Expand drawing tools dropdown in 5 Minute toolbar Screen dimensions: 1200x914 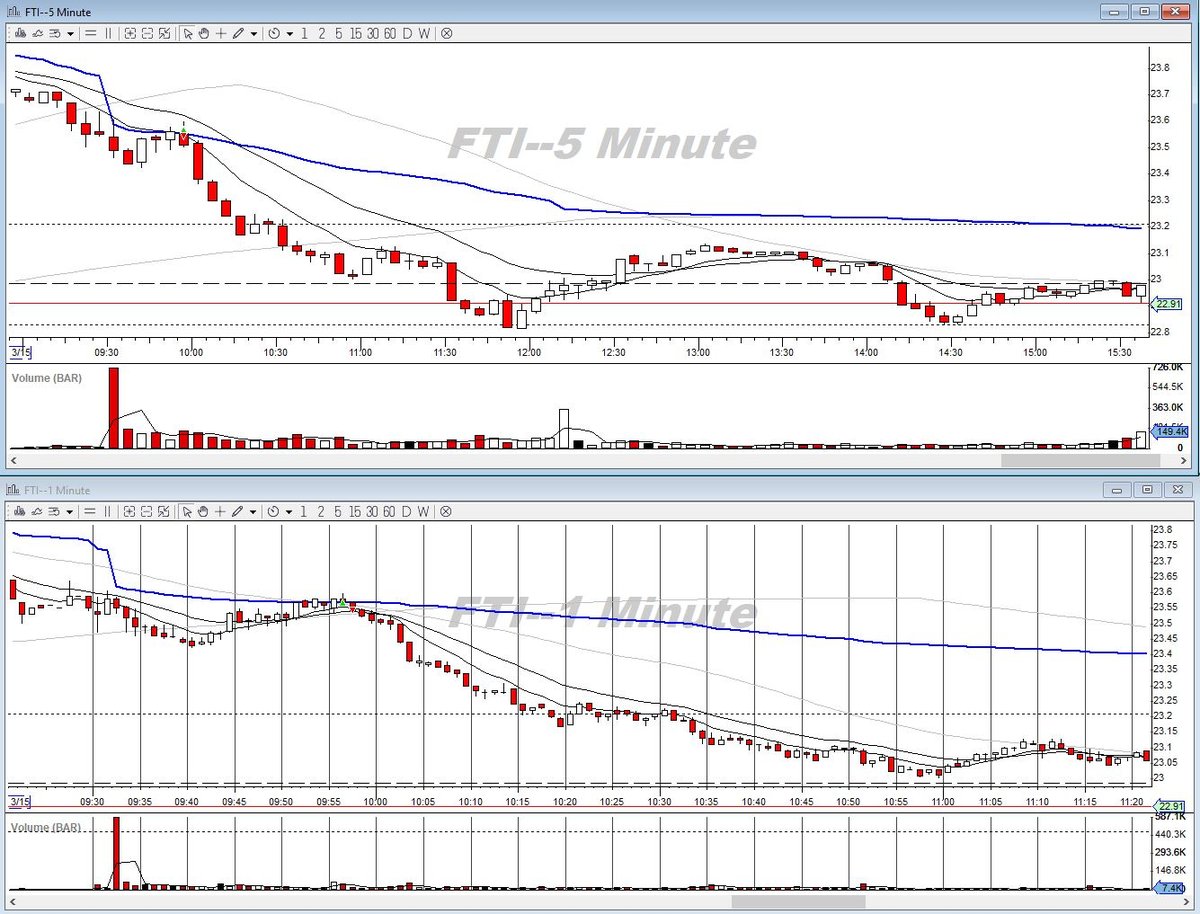(254, 33)
